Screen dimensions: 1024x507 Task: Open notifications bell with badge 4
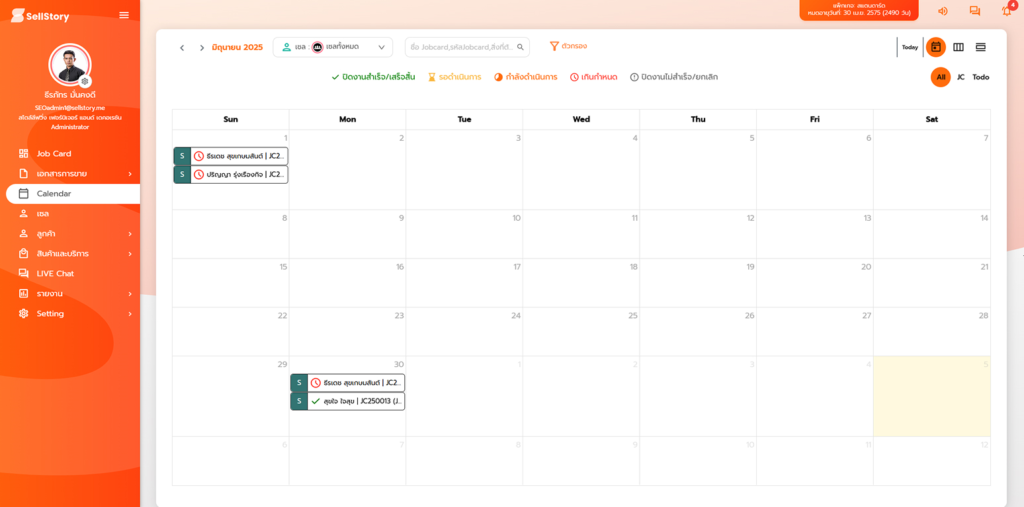1007,10
